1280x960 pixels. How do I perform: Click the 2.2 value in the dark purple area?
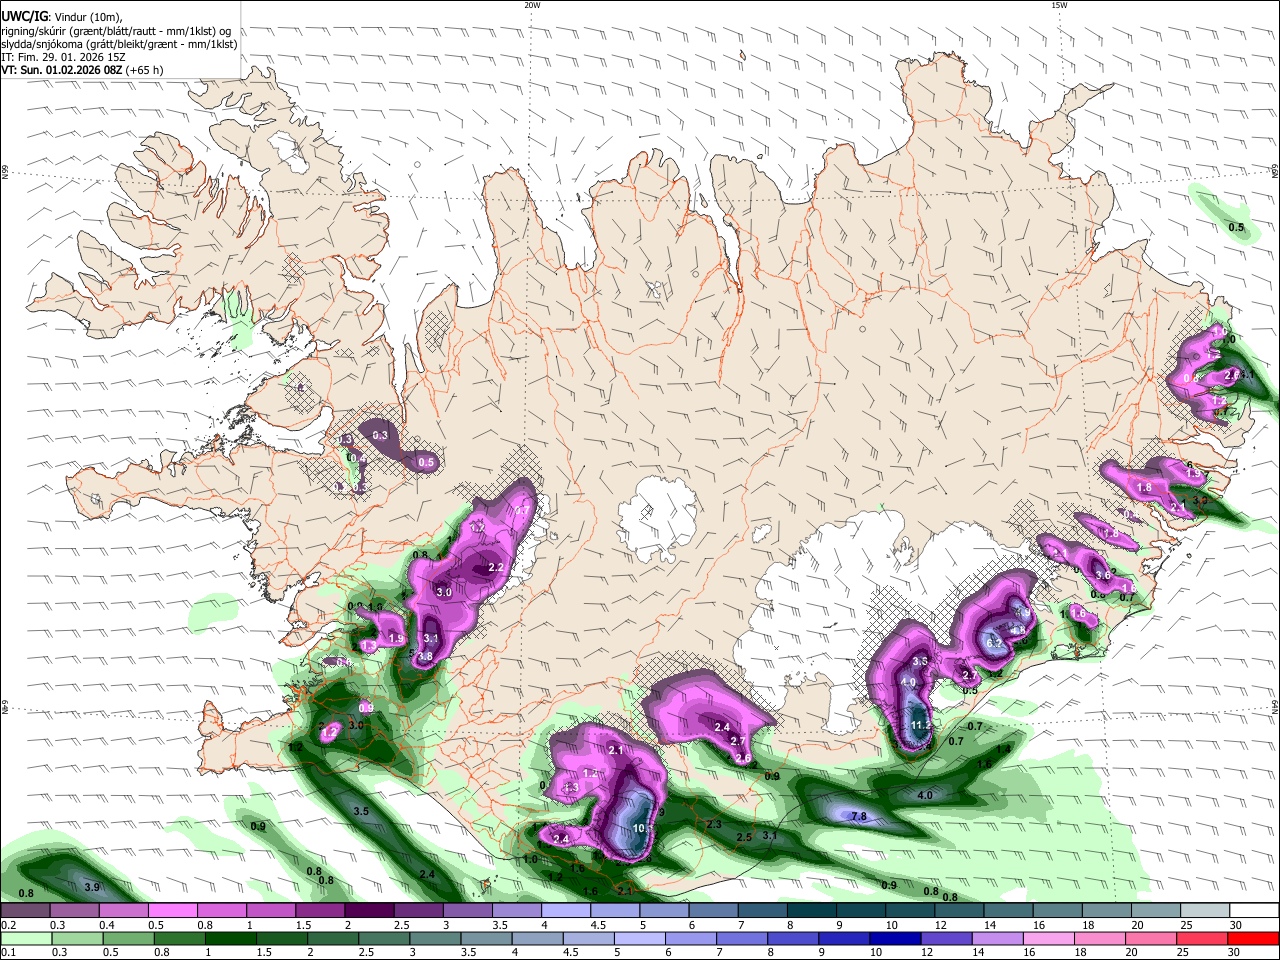(495, 567)
